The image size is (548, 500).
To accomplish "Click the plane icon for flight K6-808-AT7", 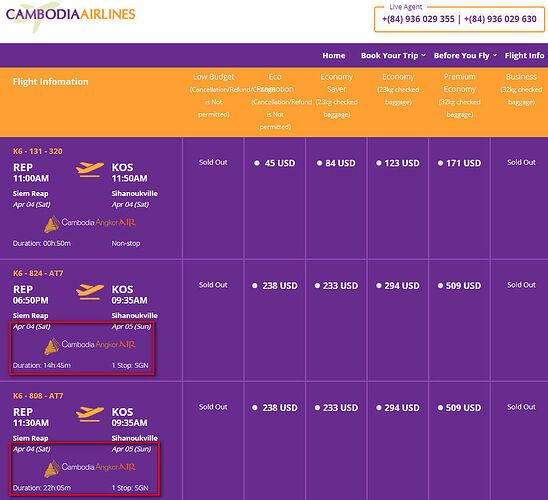I will [x=90, y=414].
